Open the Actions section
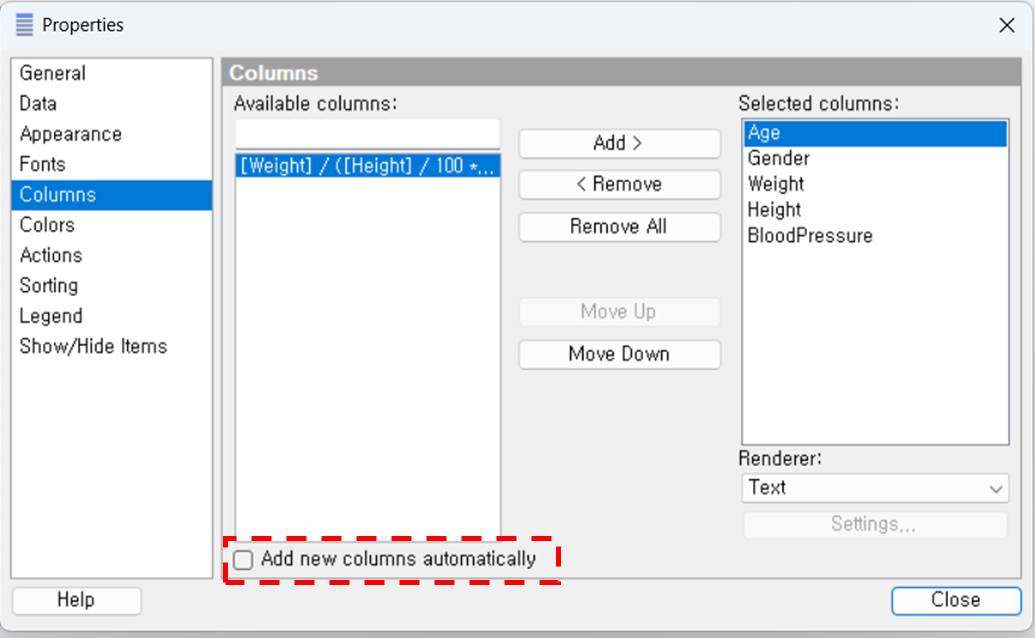The width and height of the screenshot is (1035, 638). click(x=112, y=255)
